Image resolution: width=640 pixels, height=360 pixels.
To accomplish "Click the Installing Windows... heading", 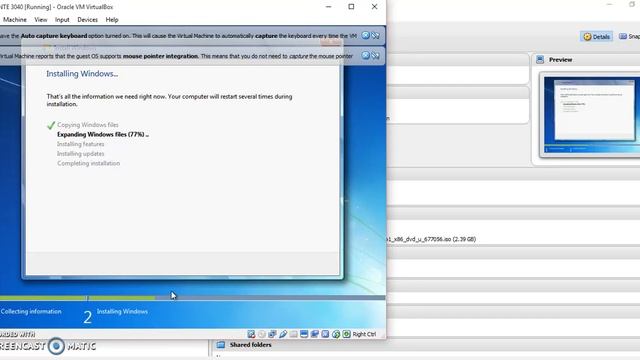I will click(x=82, y=74).
